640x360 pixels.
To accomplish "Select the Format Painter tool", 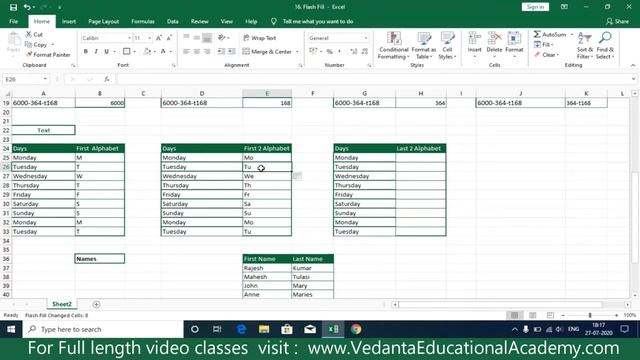I will click(48, 55).
